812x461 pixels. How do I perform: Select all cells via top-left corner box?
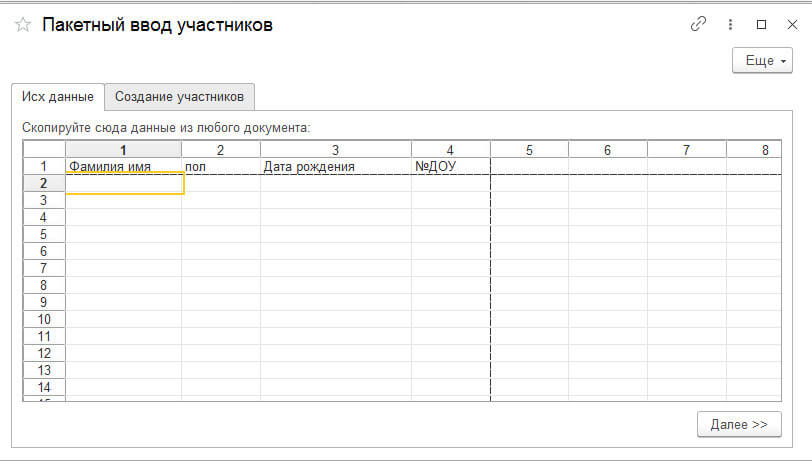click(x=44, y=150)
